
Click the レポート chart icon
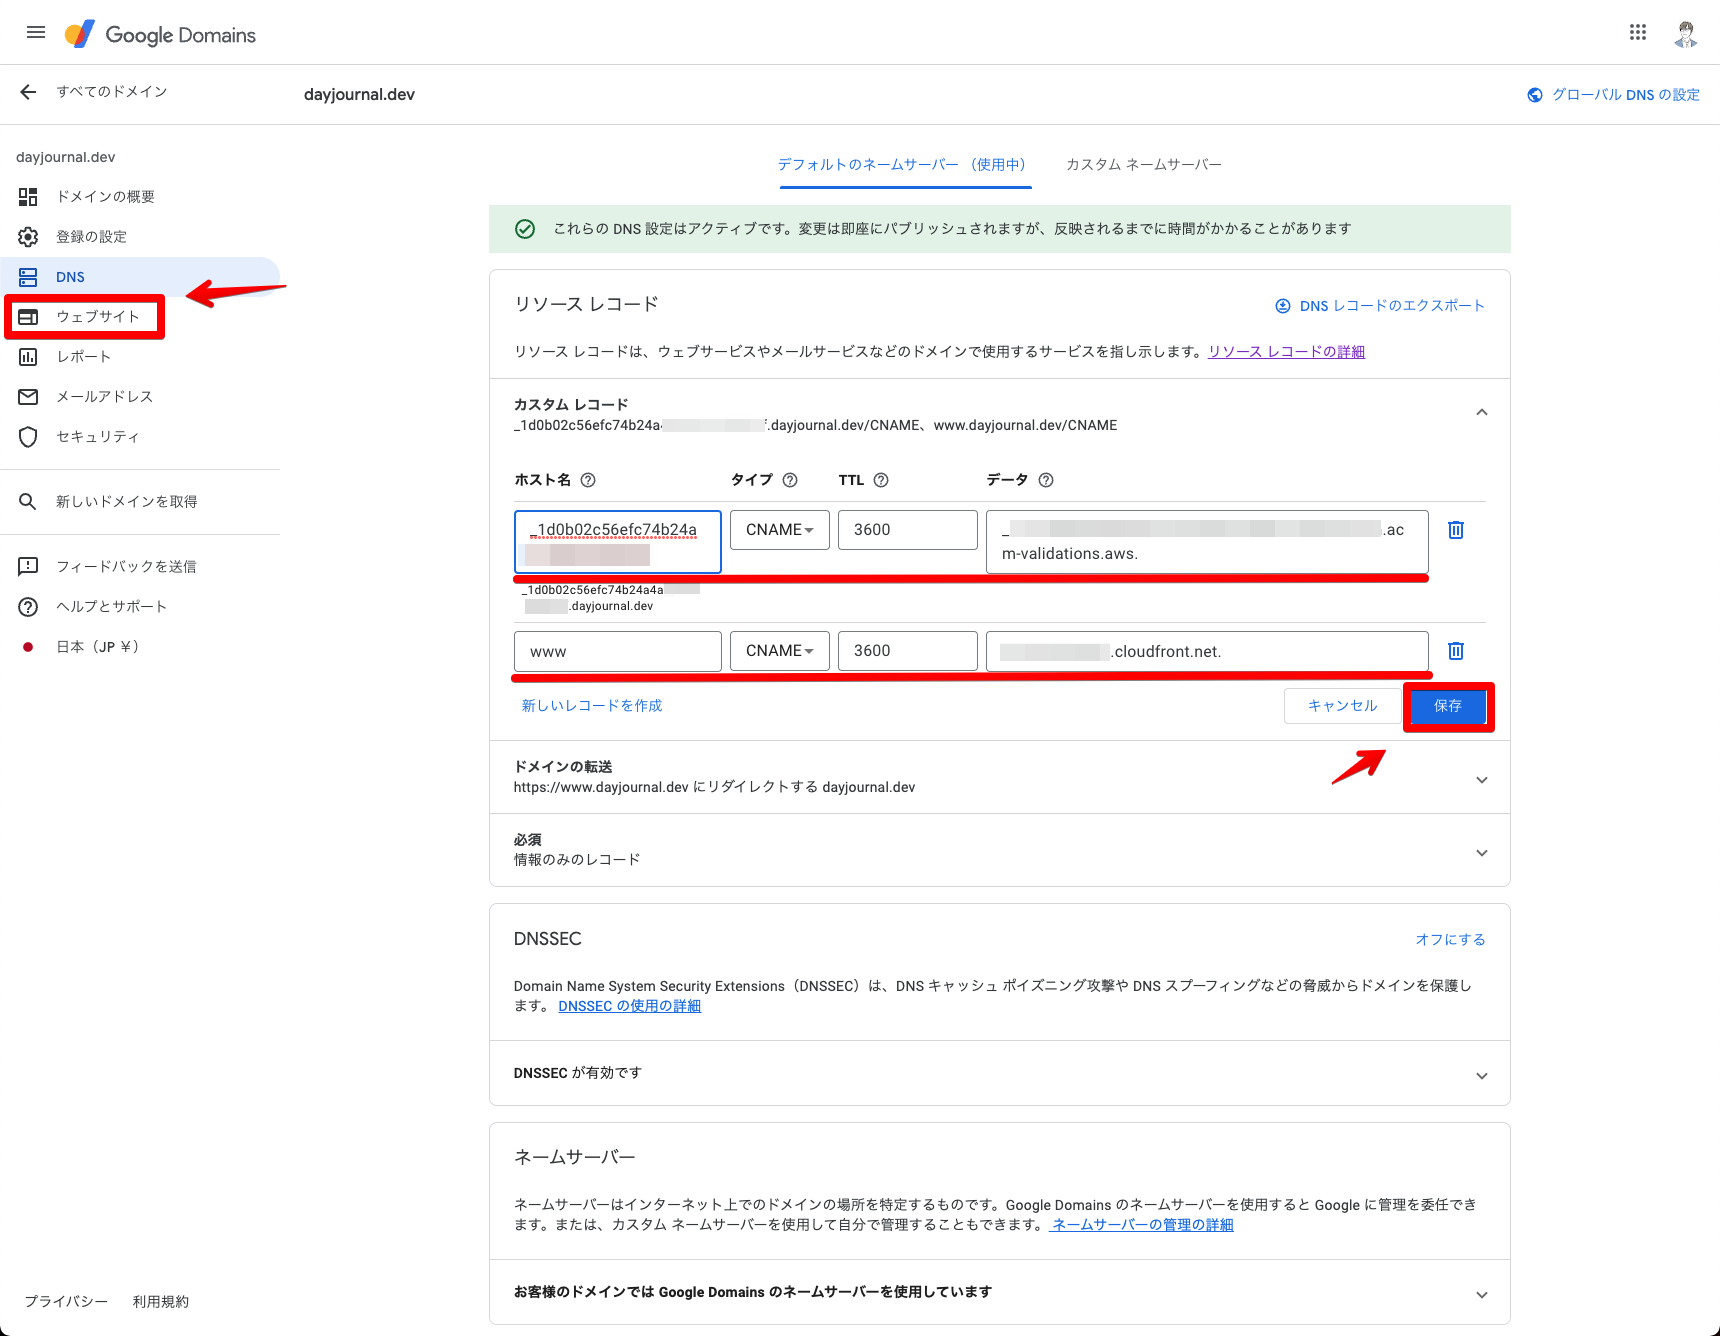(x=28, y=357)
